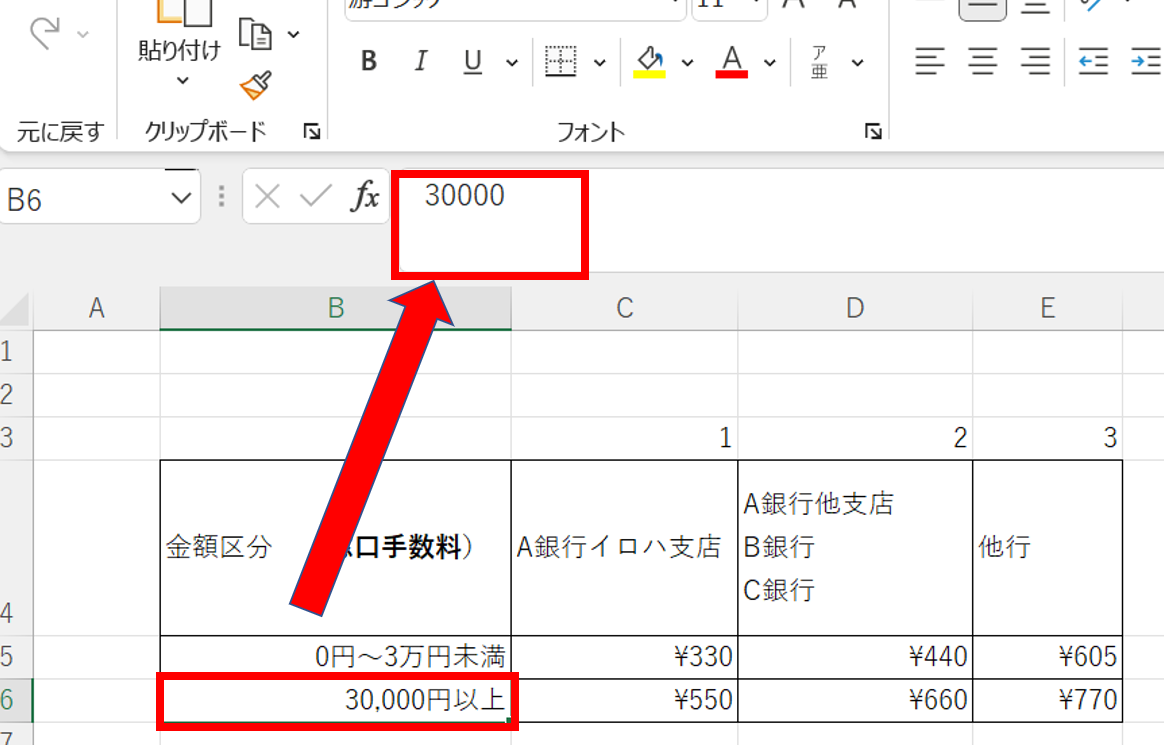Apply the yellow fill color
Viewport: 1164px width, 745px height.
tap(650, 62)
